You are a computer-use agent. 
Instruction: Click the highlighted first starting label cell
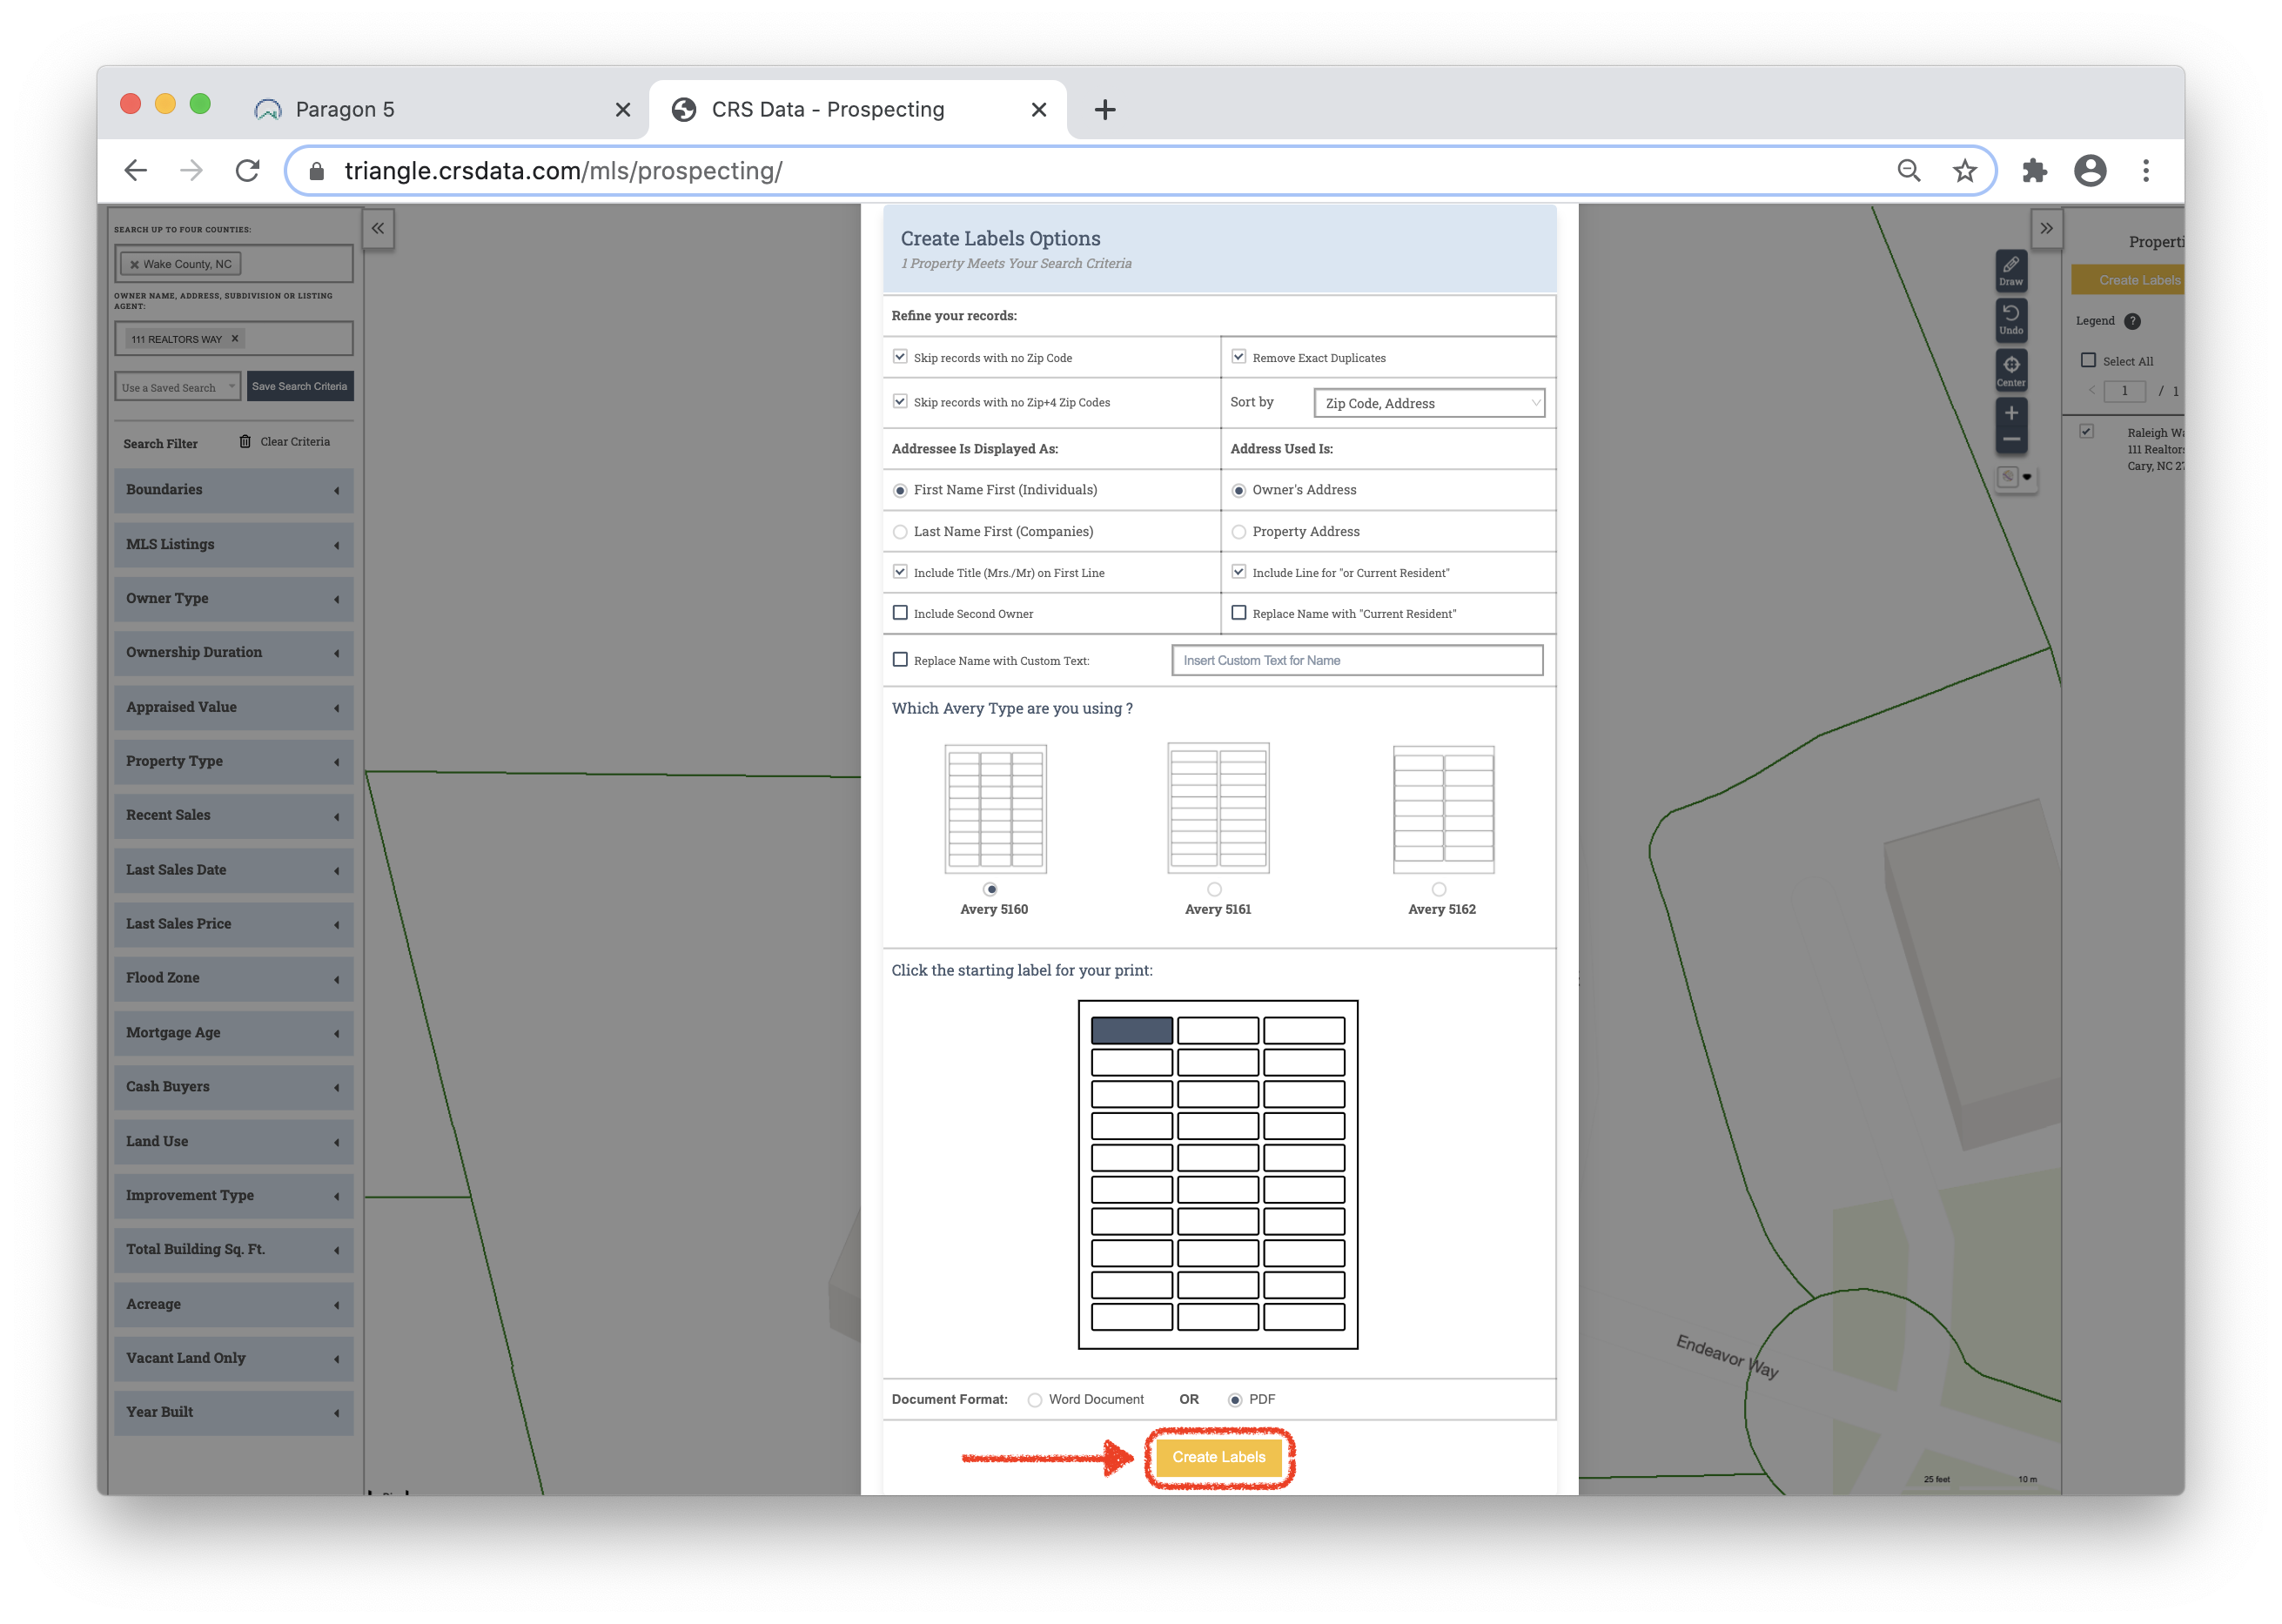[x=1131, y=1030]
